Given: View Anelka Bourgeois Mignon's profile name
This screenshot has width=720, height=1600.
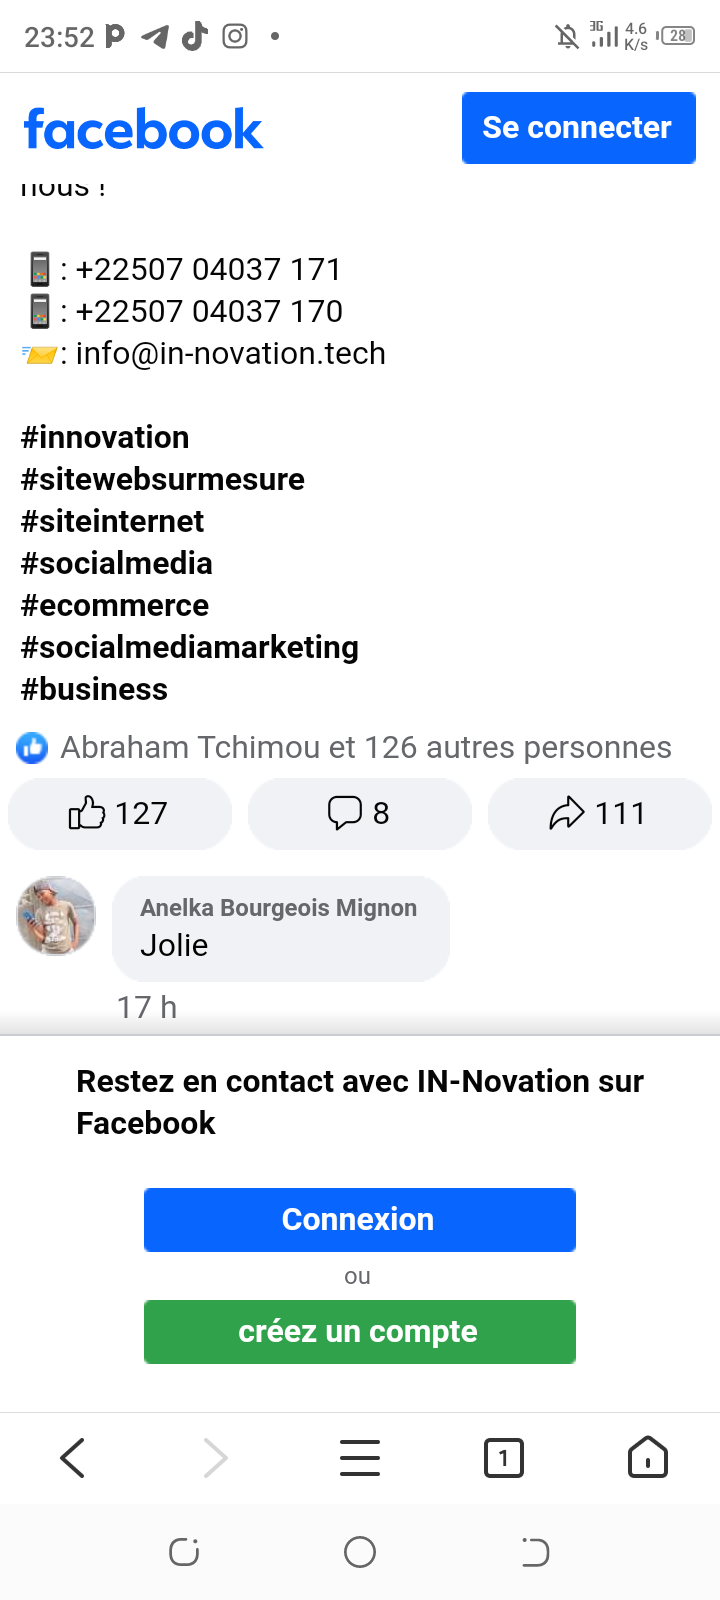Looking at the screenshot, I should click(278, 908).
